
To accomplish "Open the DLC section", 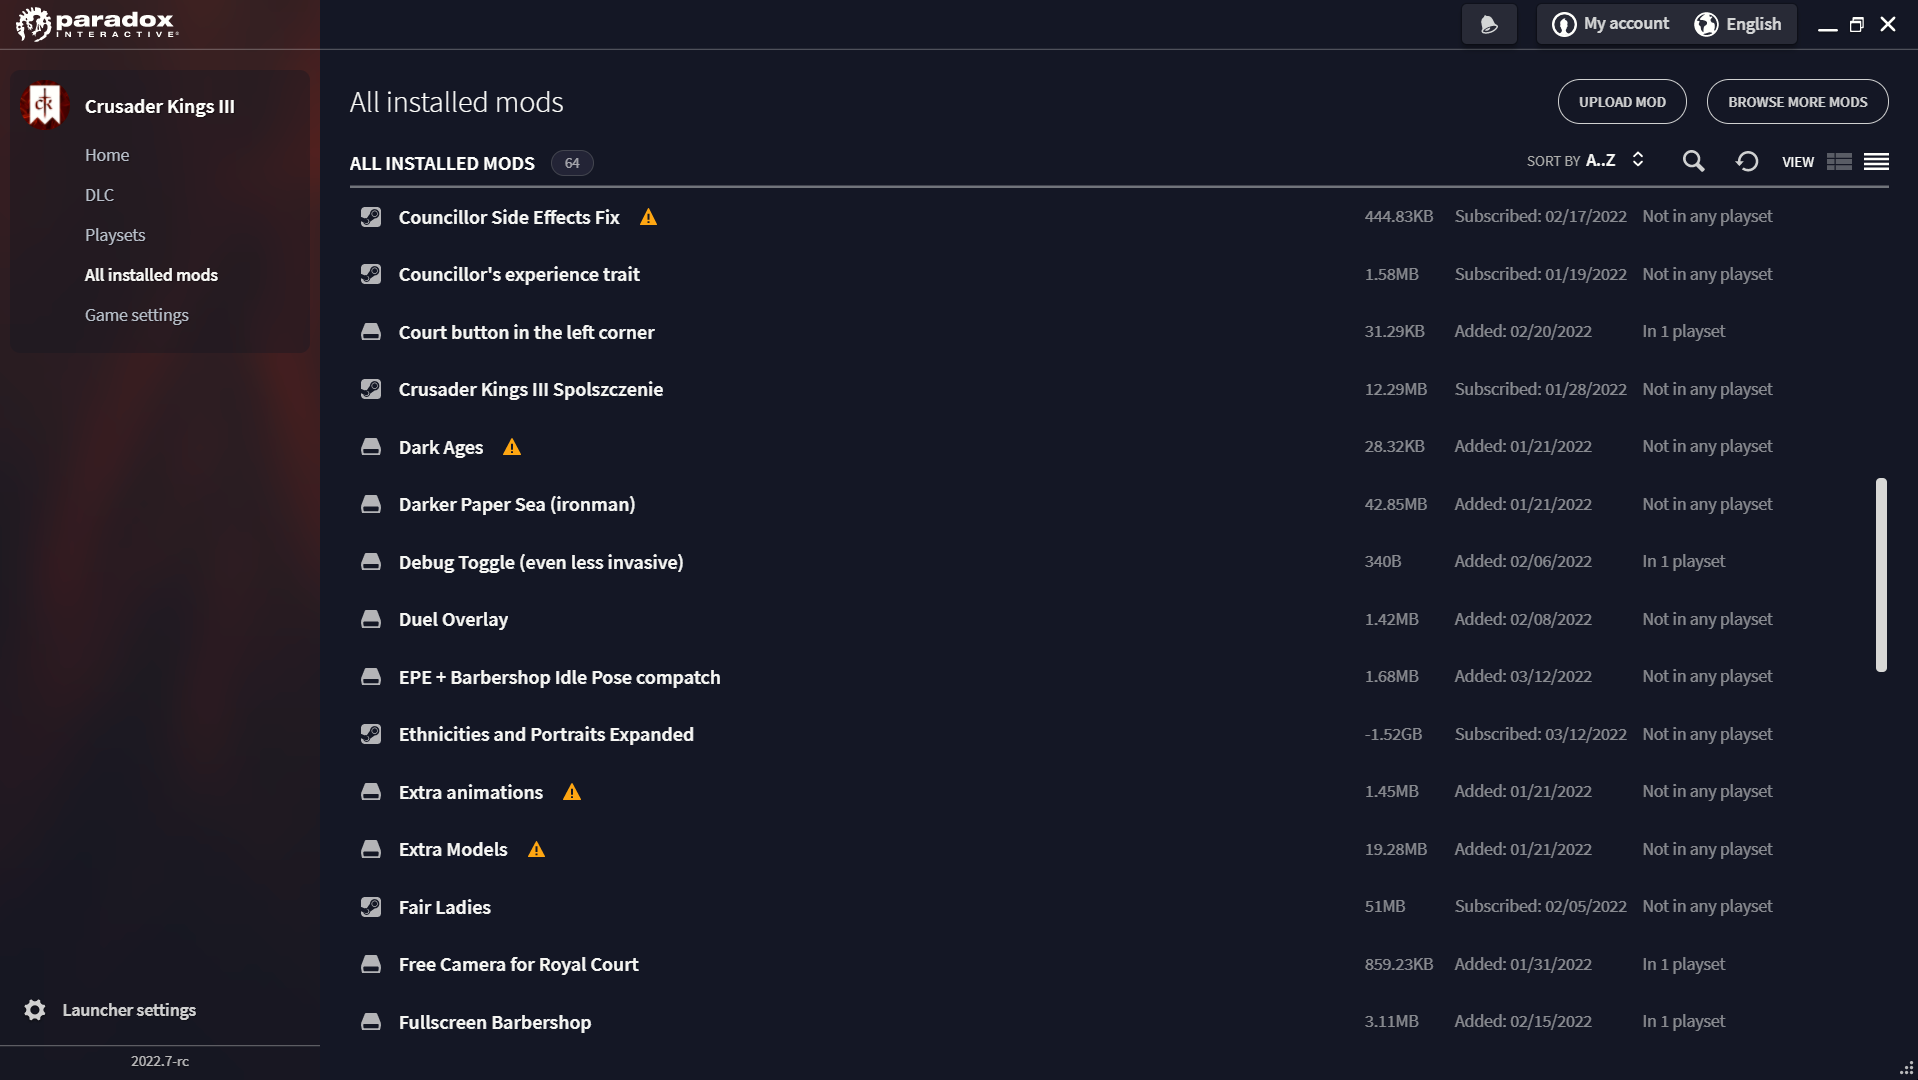I will pos(99,195).
